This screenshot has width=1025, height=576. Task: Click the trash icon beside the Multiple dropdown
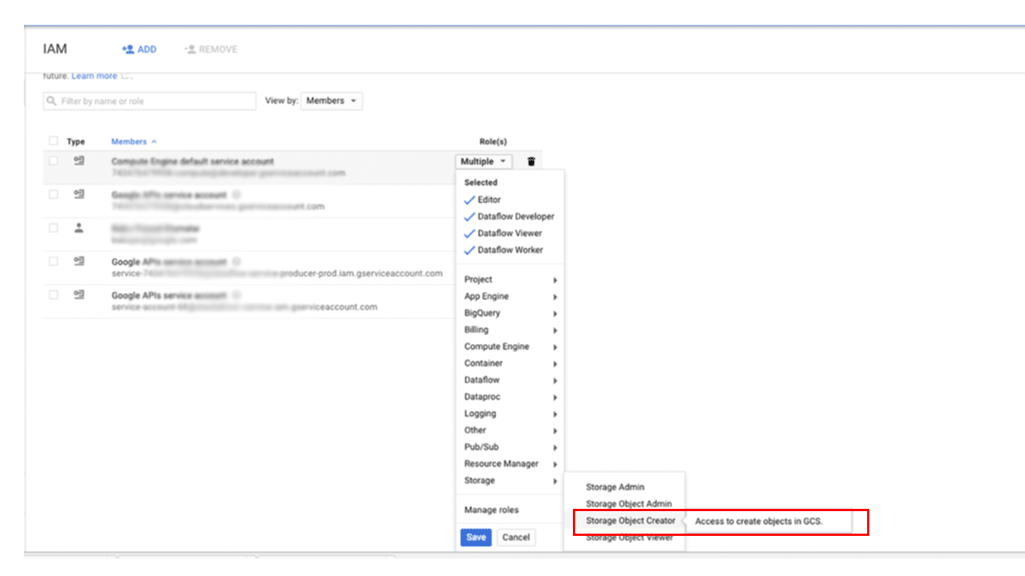point(531,162)
